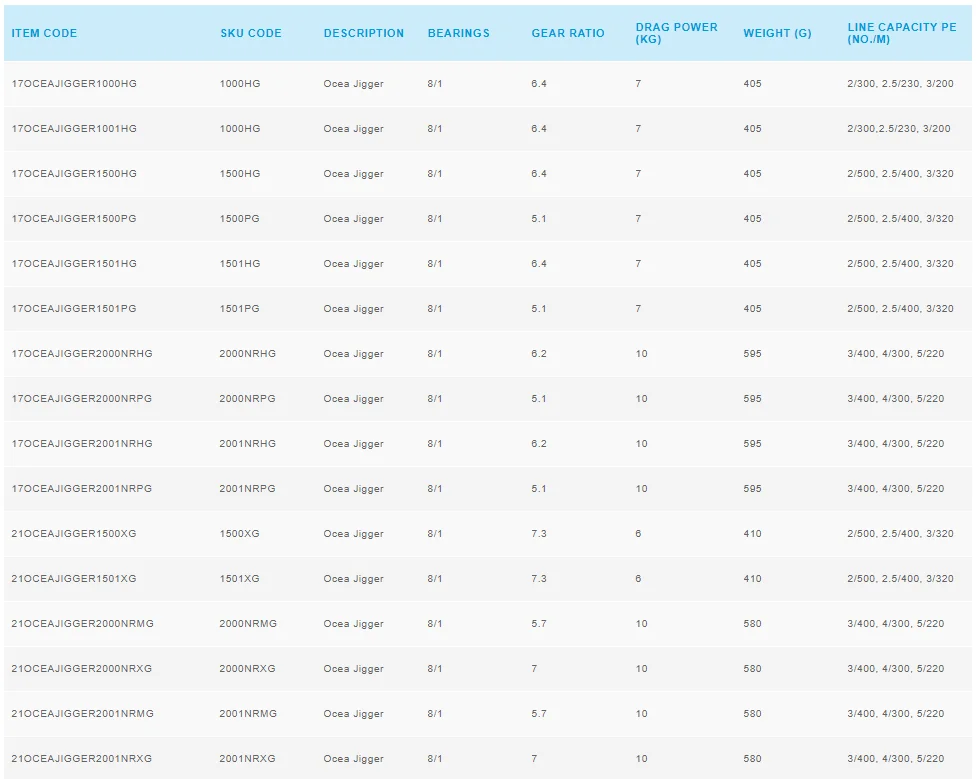The width and height of the screenshot is (977, 779).
Task: Click drag power 7 in 1501HG row
Action: point(638,264)
